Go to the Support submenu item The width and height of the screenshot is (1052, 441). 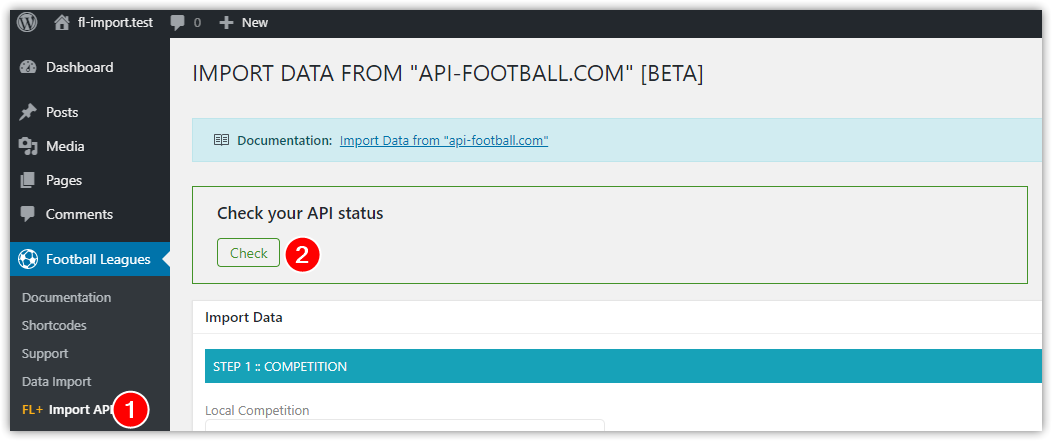(x=45, y=354)
